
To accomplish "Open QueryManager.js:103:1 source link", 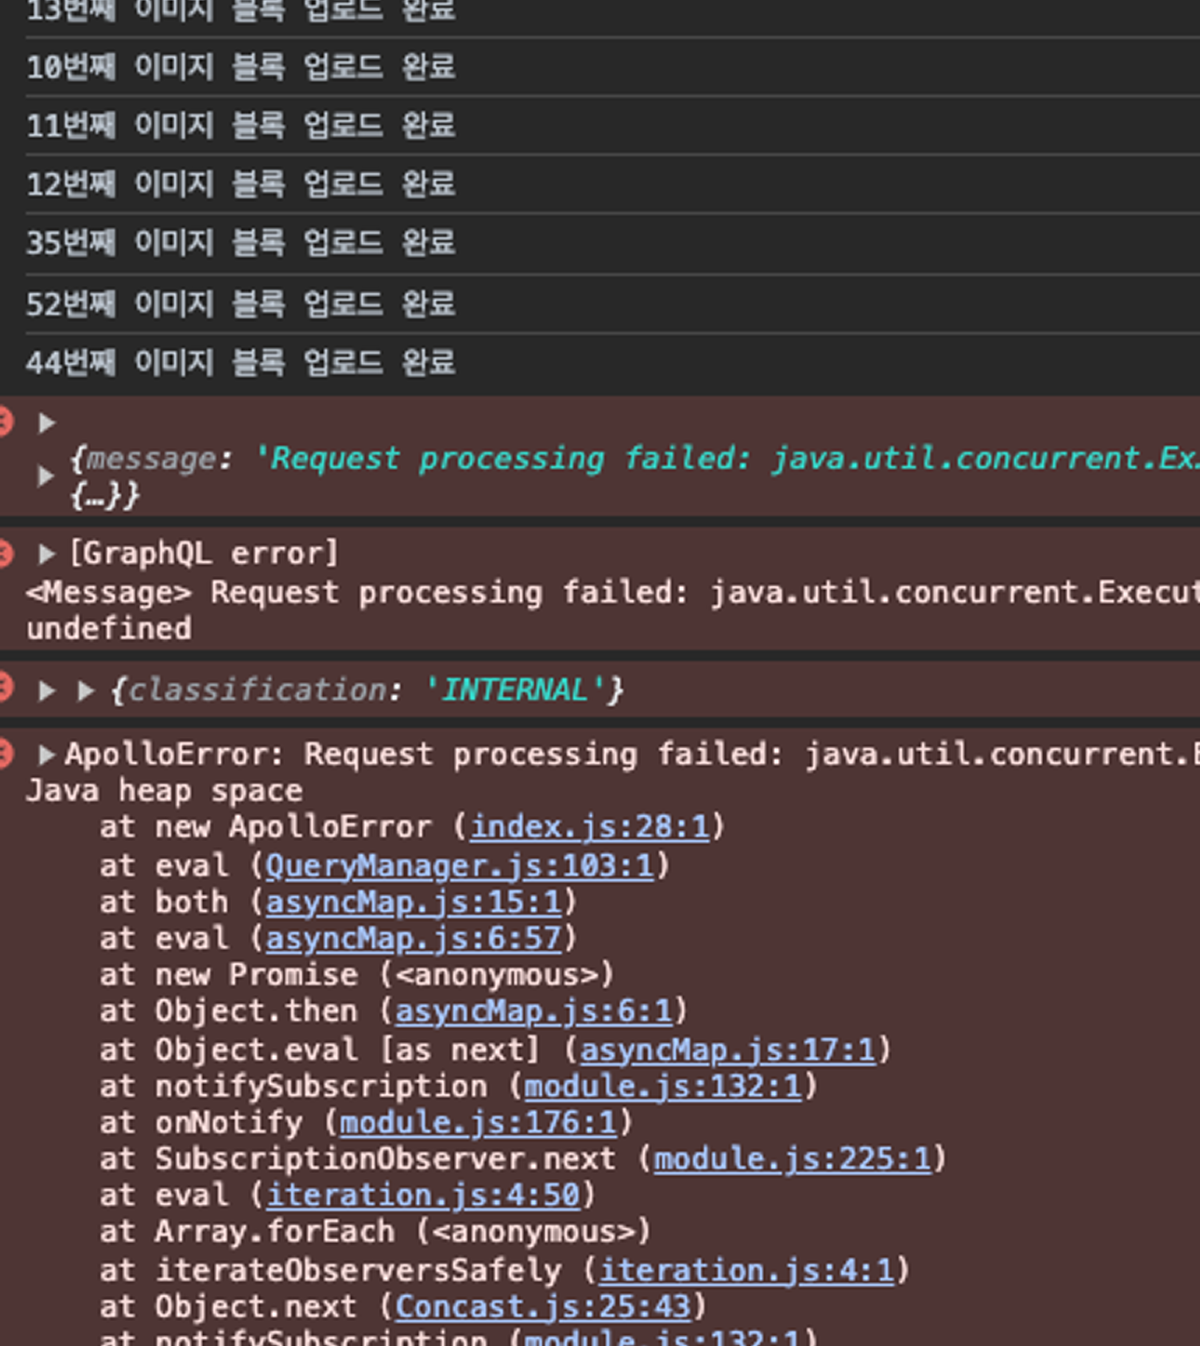I will pyautogui.click(x=459, y=865).
